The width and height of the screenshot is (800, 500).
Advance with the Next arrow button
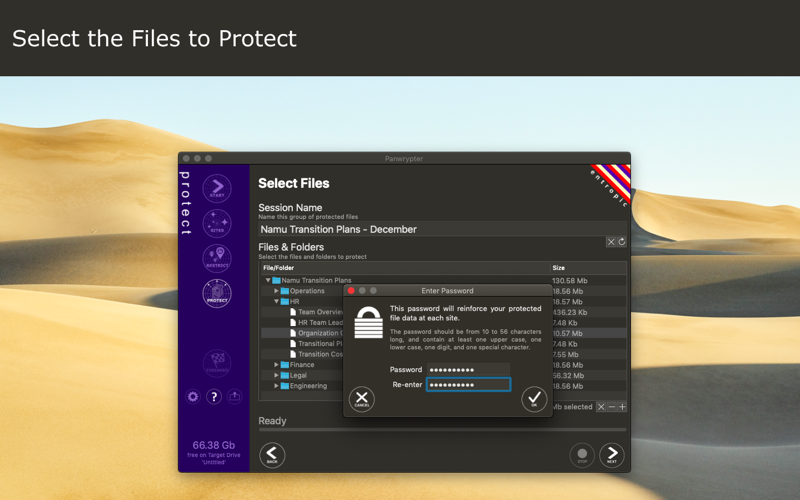612,455
